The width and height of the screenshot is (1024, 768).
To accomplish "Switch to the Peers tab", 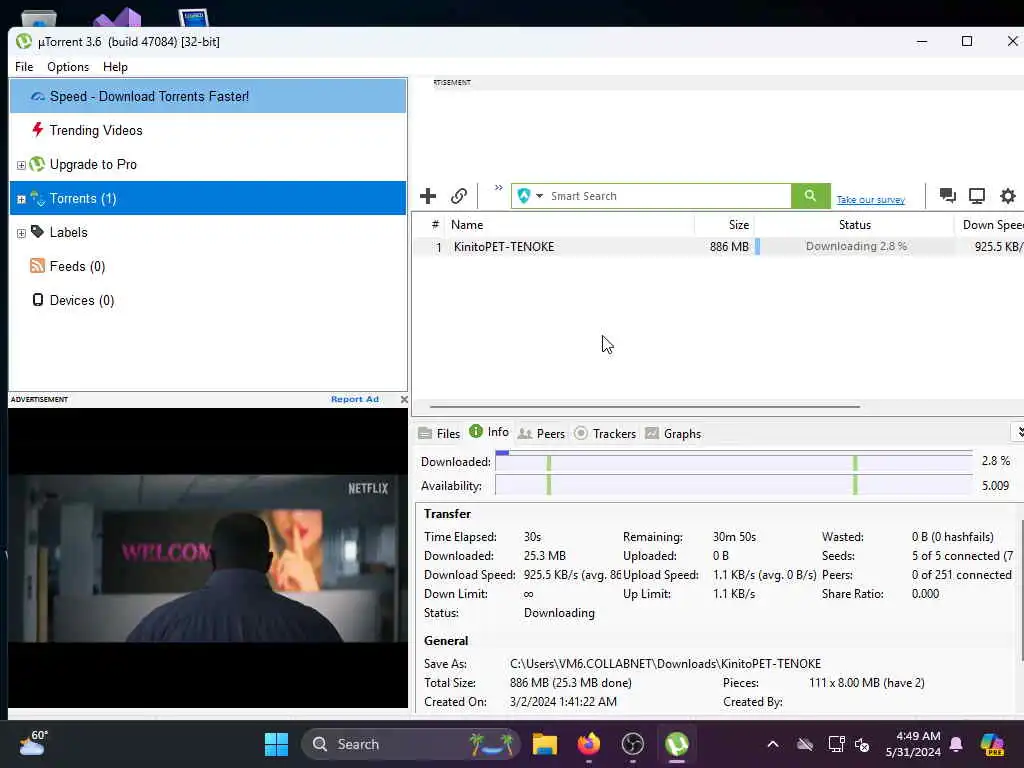I will point(541,434).
